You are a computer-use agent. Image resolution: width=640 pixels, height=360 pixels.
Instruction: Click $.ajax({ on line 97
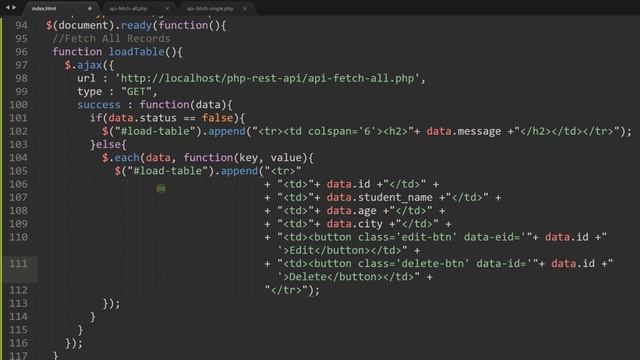point(89,65)
